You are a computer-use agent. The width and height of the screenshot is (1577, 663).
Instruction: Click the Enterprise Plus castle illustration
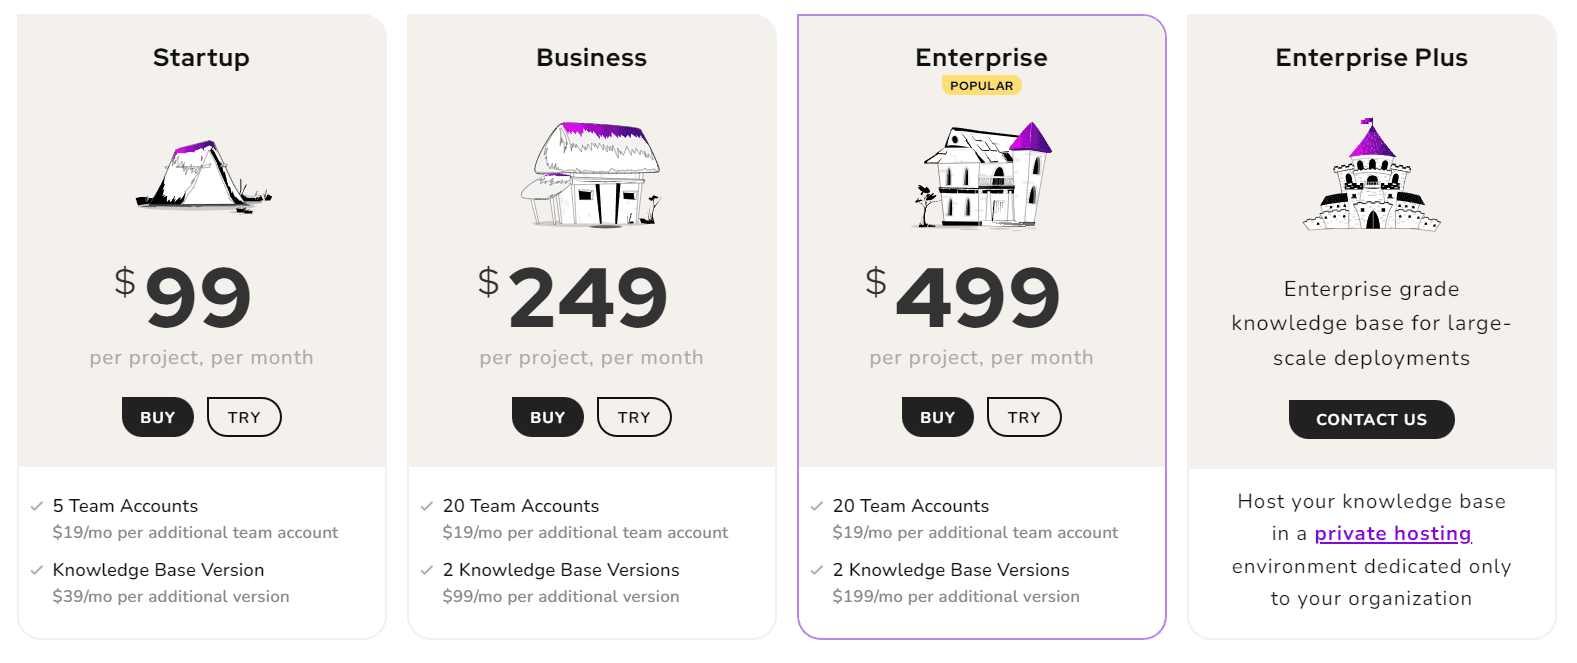1371,177
